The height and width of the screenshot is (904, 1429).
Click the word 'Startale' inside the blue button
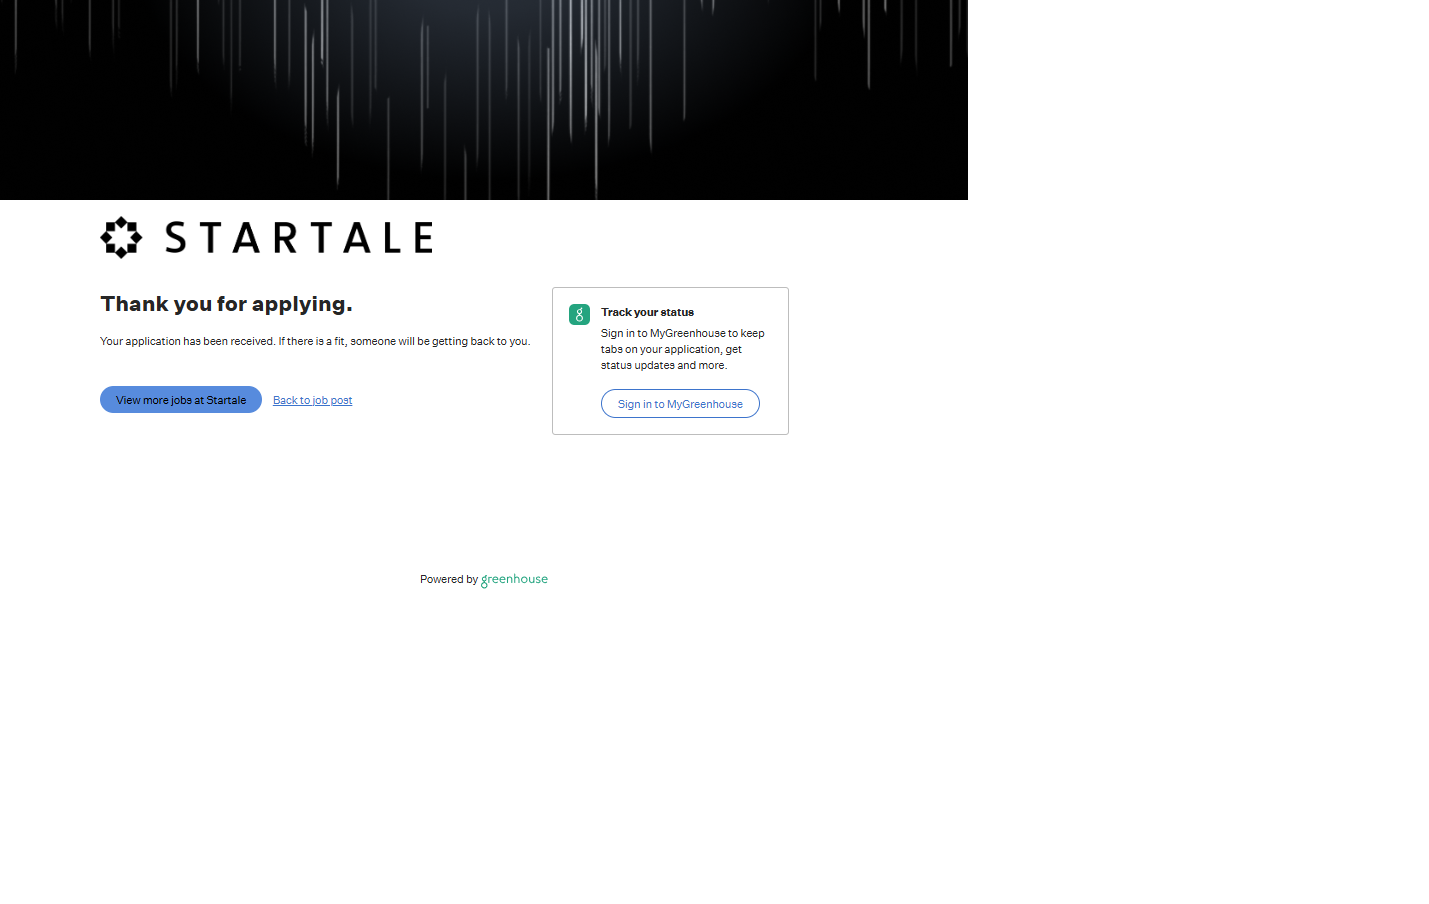[x=226, y=401]
